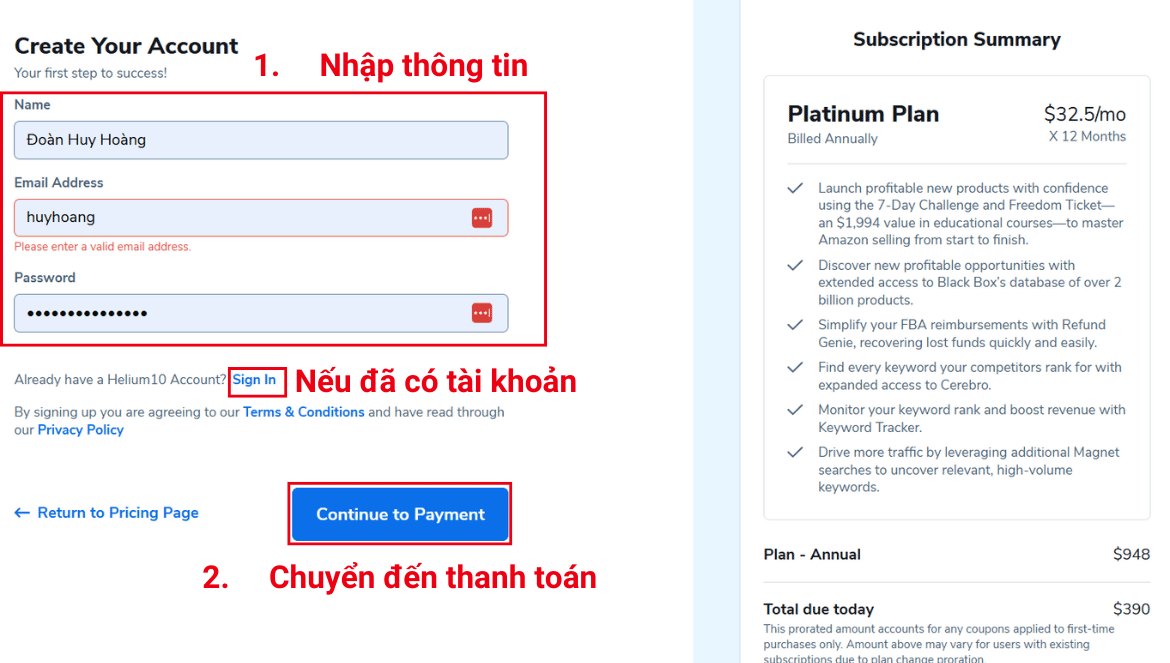Click the password manager icon in Password field
1170x663 pixels.
pyautogui.click(x=482, y=313)
